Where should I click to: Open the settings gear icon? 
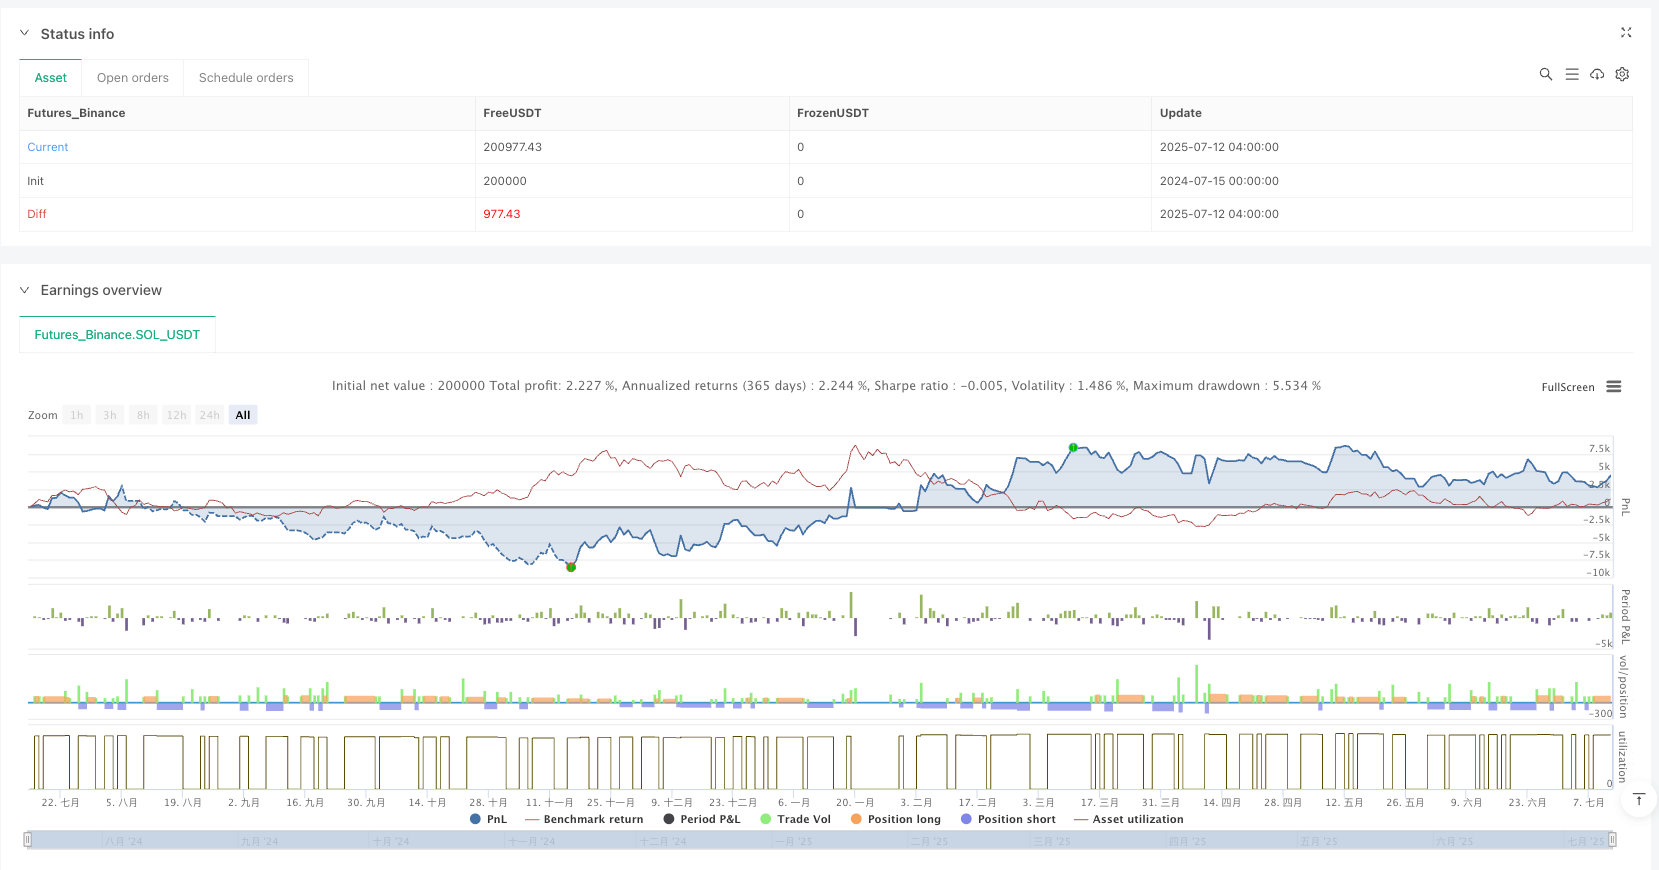1622,74
